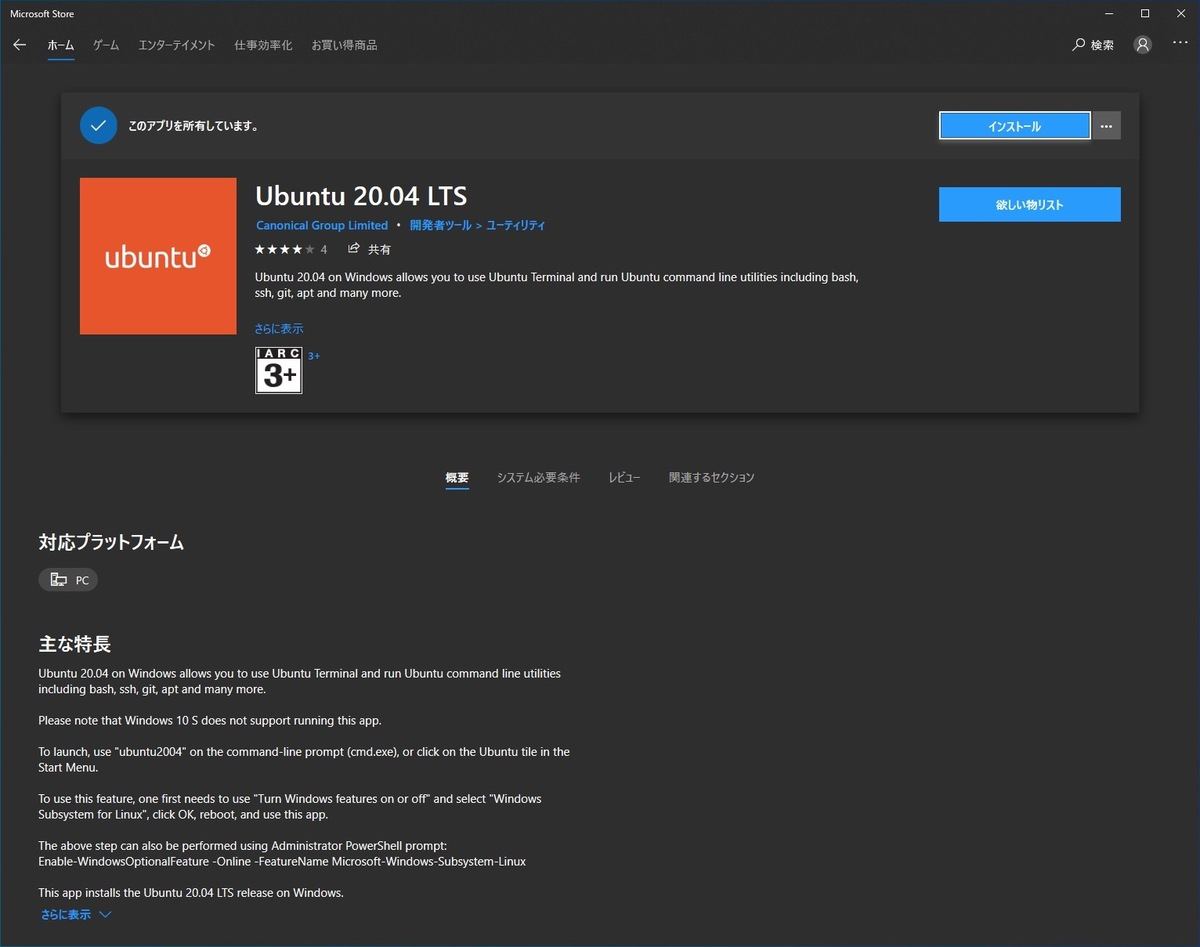Minimize the Microsoft Store window
The height and width of the screenshot is (947, 1200).
pyautogui.click(x=1110, y=13)
